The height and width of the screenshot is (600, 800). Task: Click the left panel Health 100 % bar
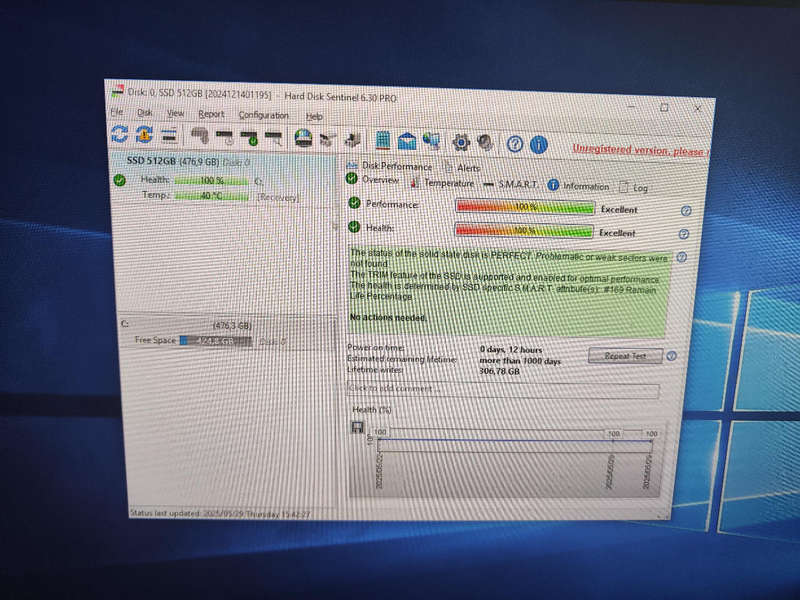click(x=211, y=181)
